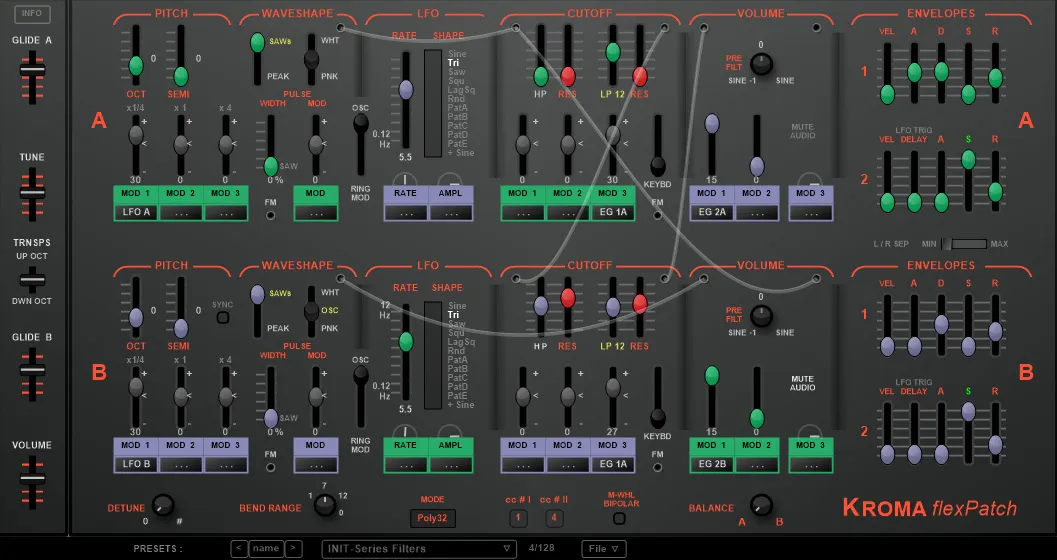Toggle the section B Sync checkbox

[x=222, y=317]
